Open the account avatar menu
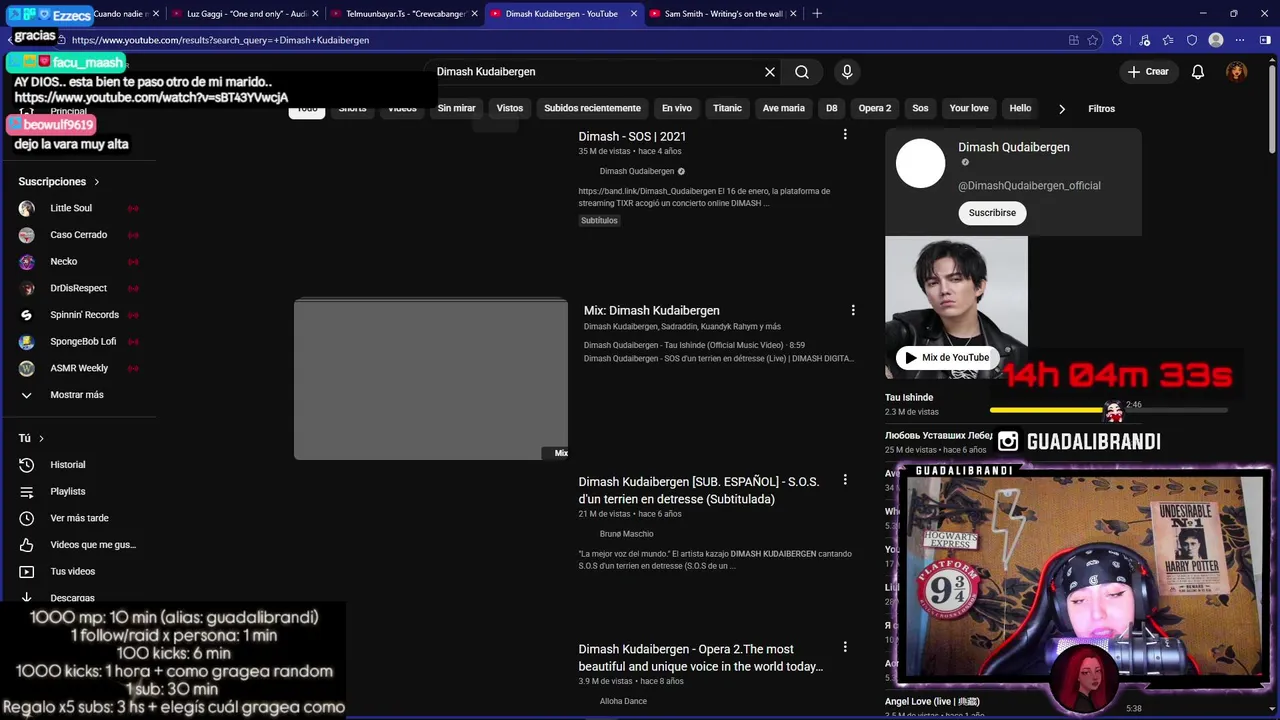 click(x=1237, y=72)
